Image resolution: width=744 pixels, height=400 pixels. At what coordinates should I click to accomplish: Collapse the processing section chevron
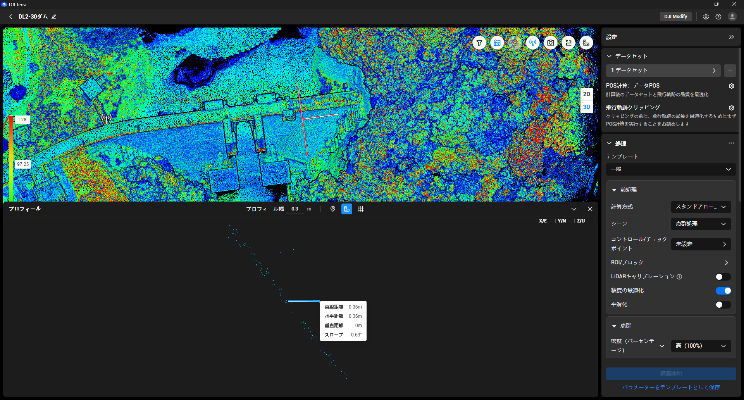click(x=609, y=143)
